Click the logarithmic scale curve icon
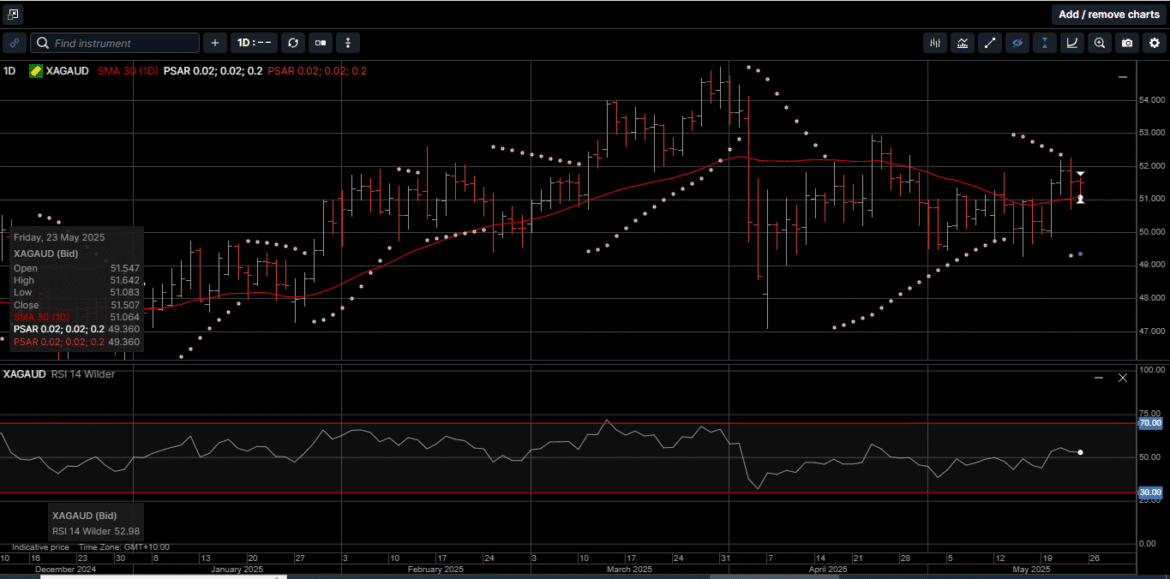 (1072, 43)
